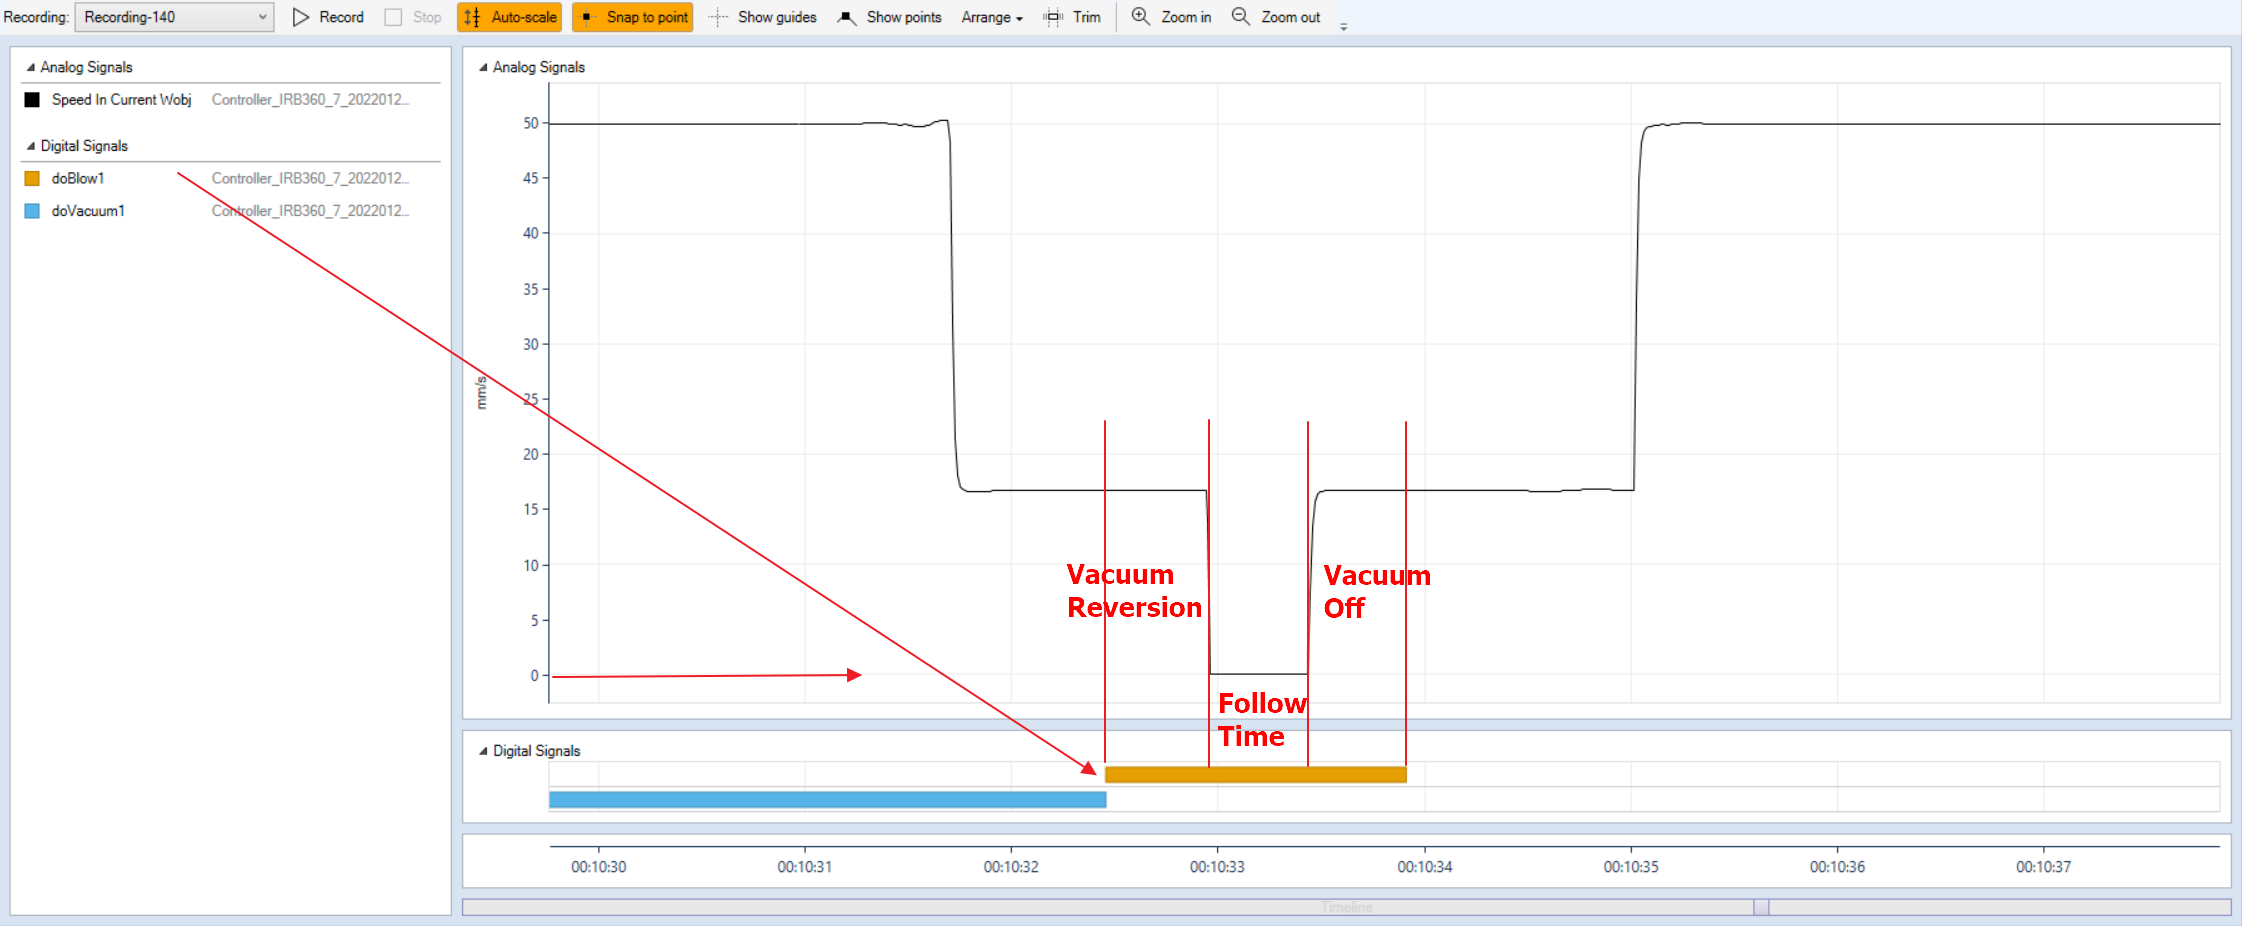This screenshot has height=926, width=2242.
Task: Click the Trim button
Action: coord(1072,17)
